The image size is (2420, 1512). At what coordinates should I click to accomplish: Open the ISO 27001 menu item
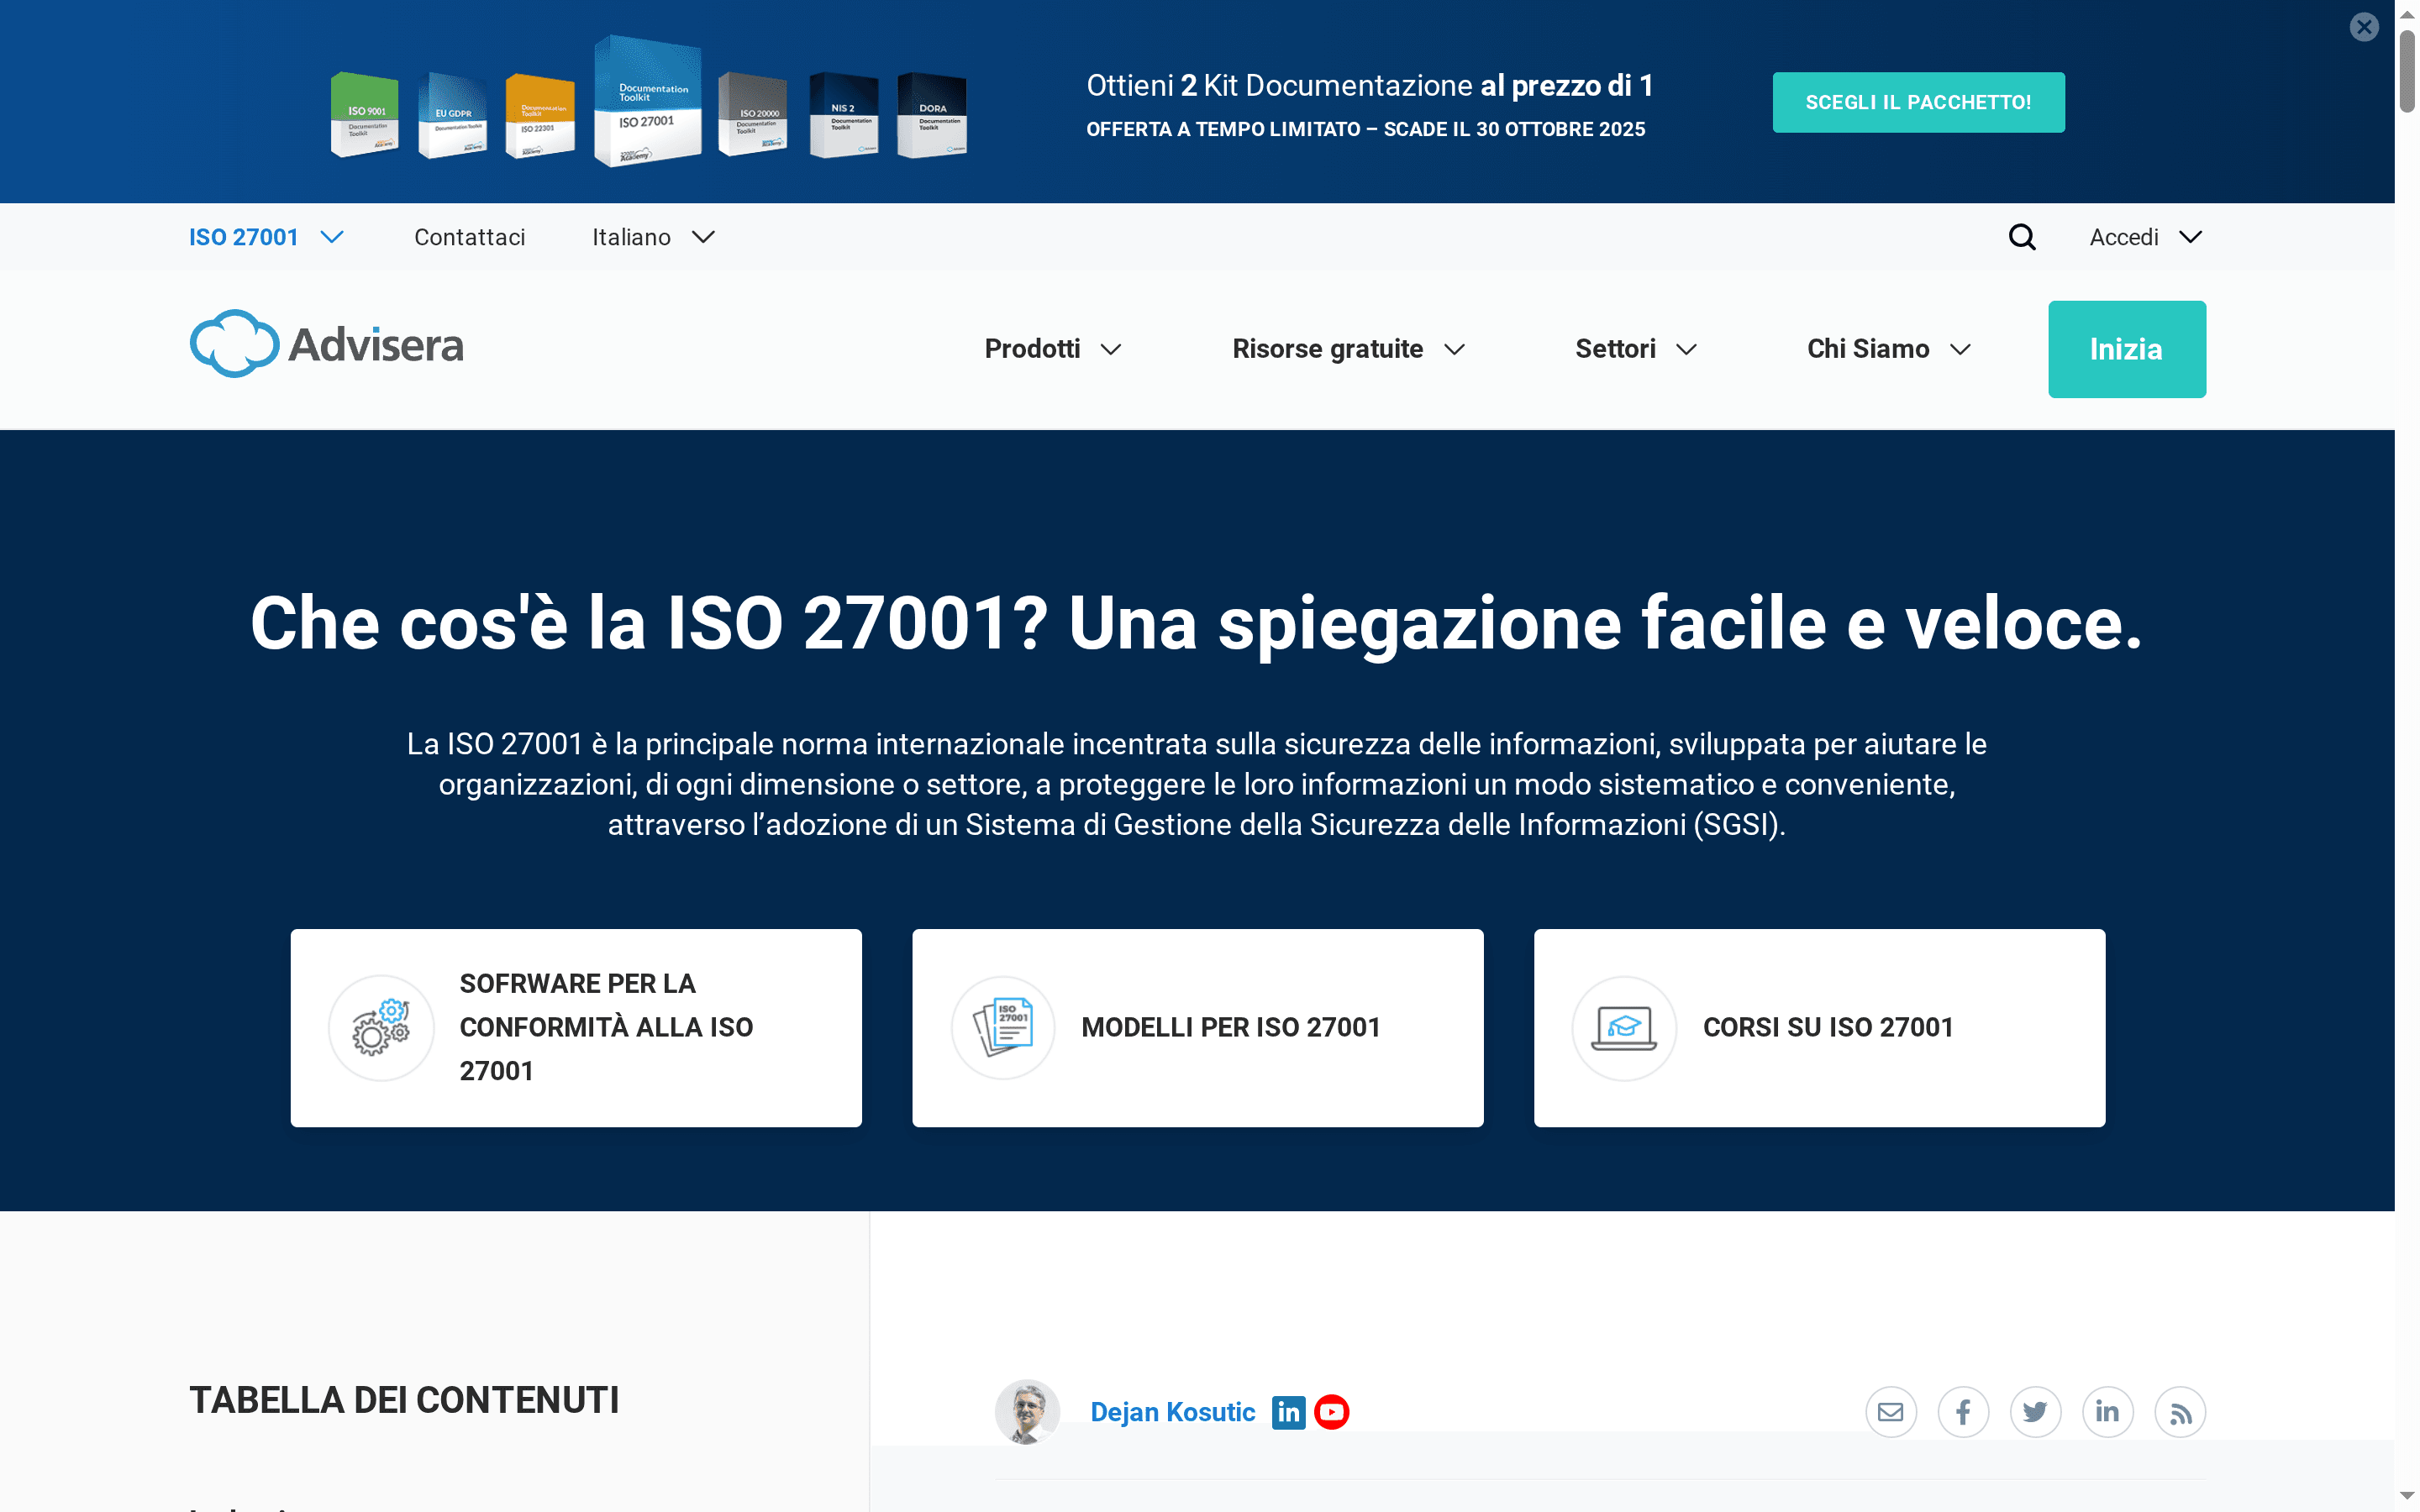pyautogui.click(x=245, y=237)
